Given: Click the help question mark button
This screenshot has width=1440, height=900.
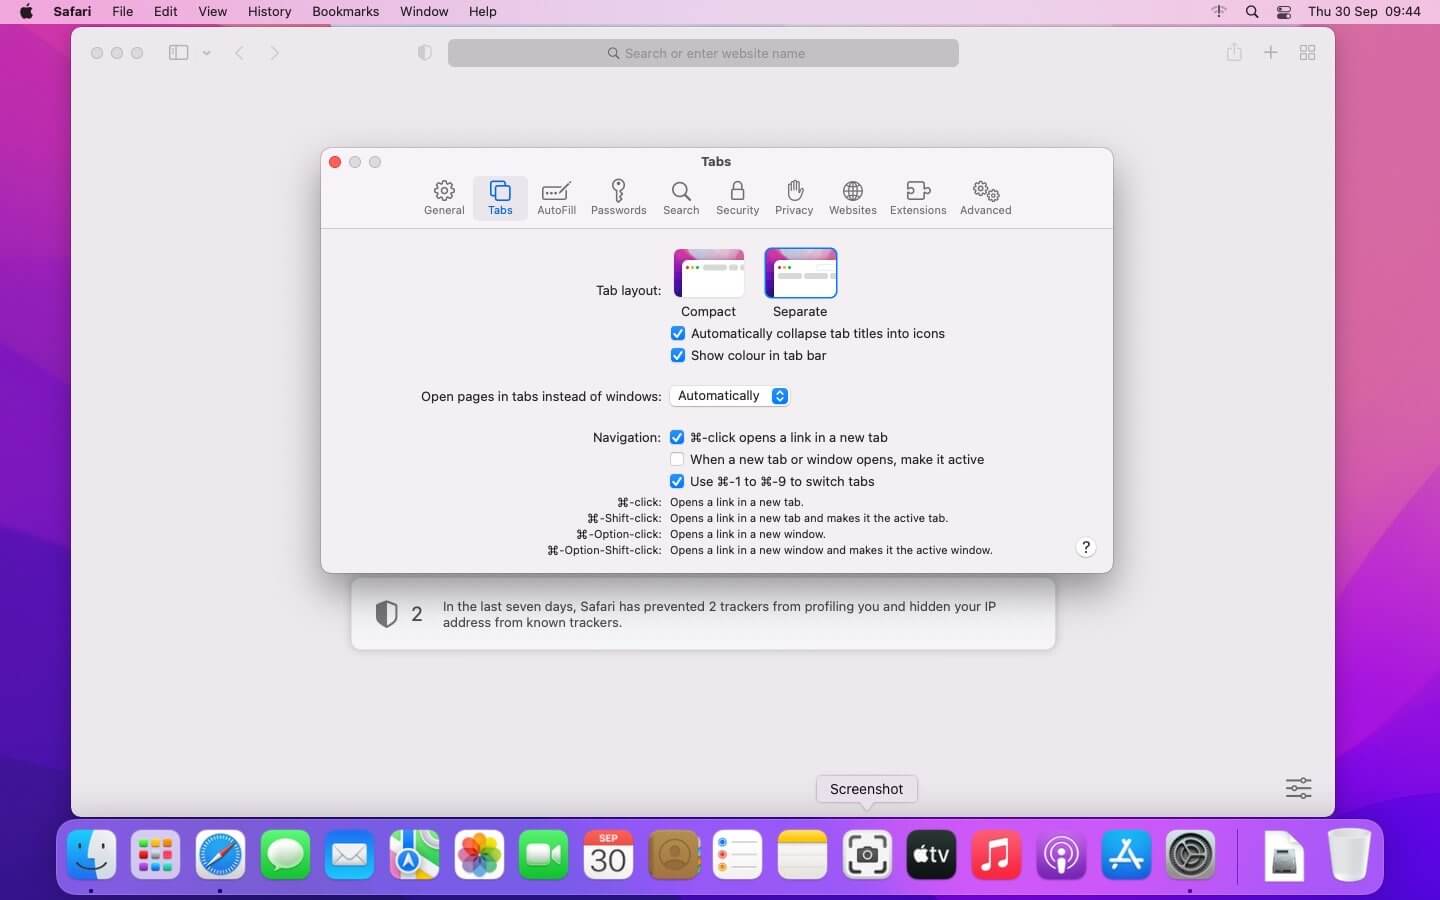Looking at the screenshot, I should [1086, 547].
